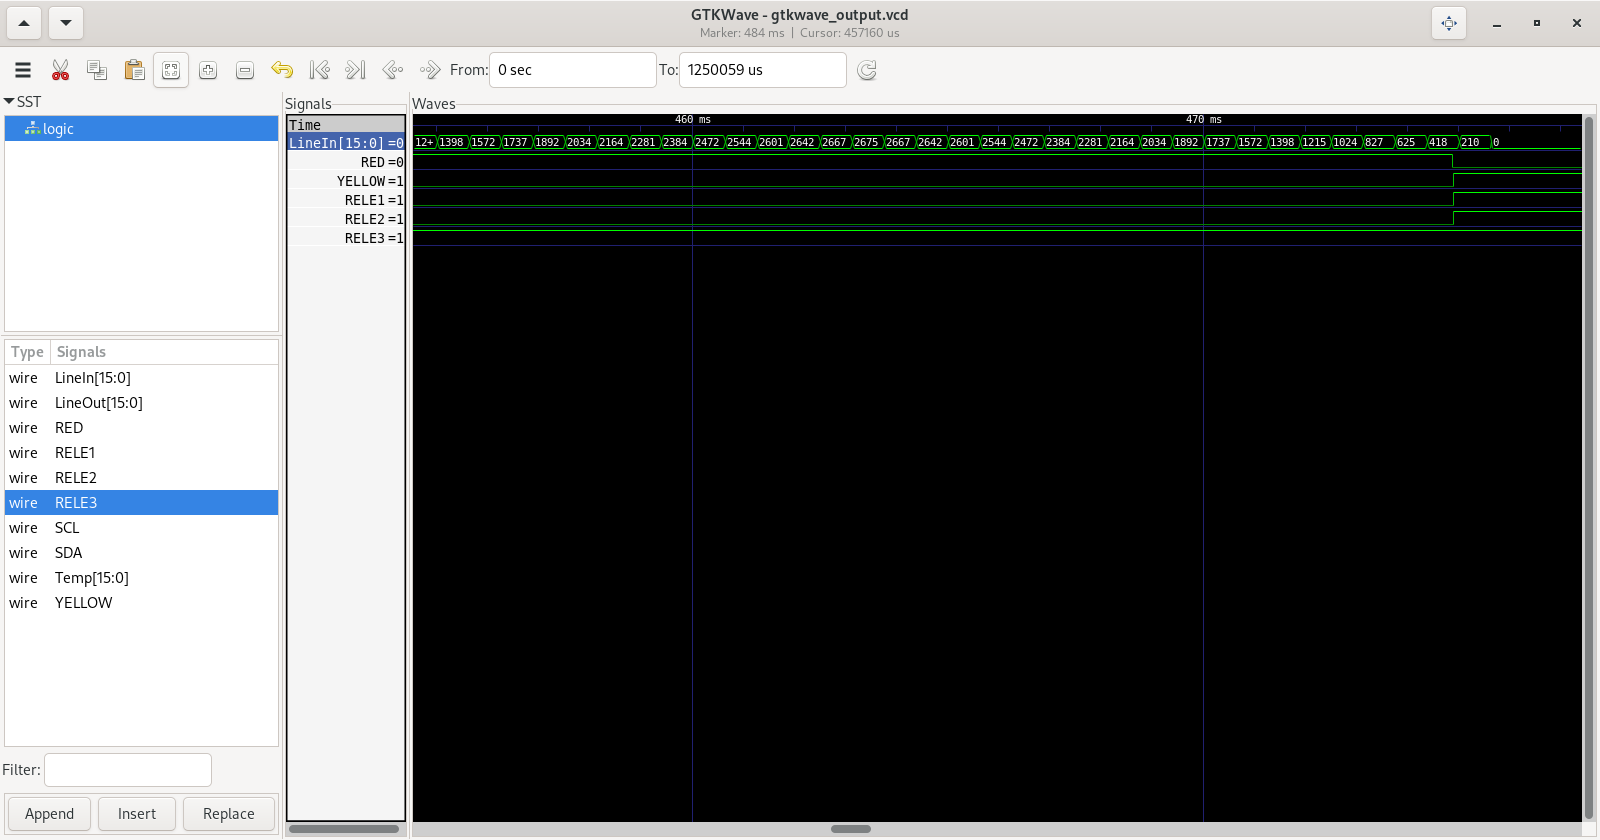
Task: Click the up arrow in title bar
Action: point(24,23)
